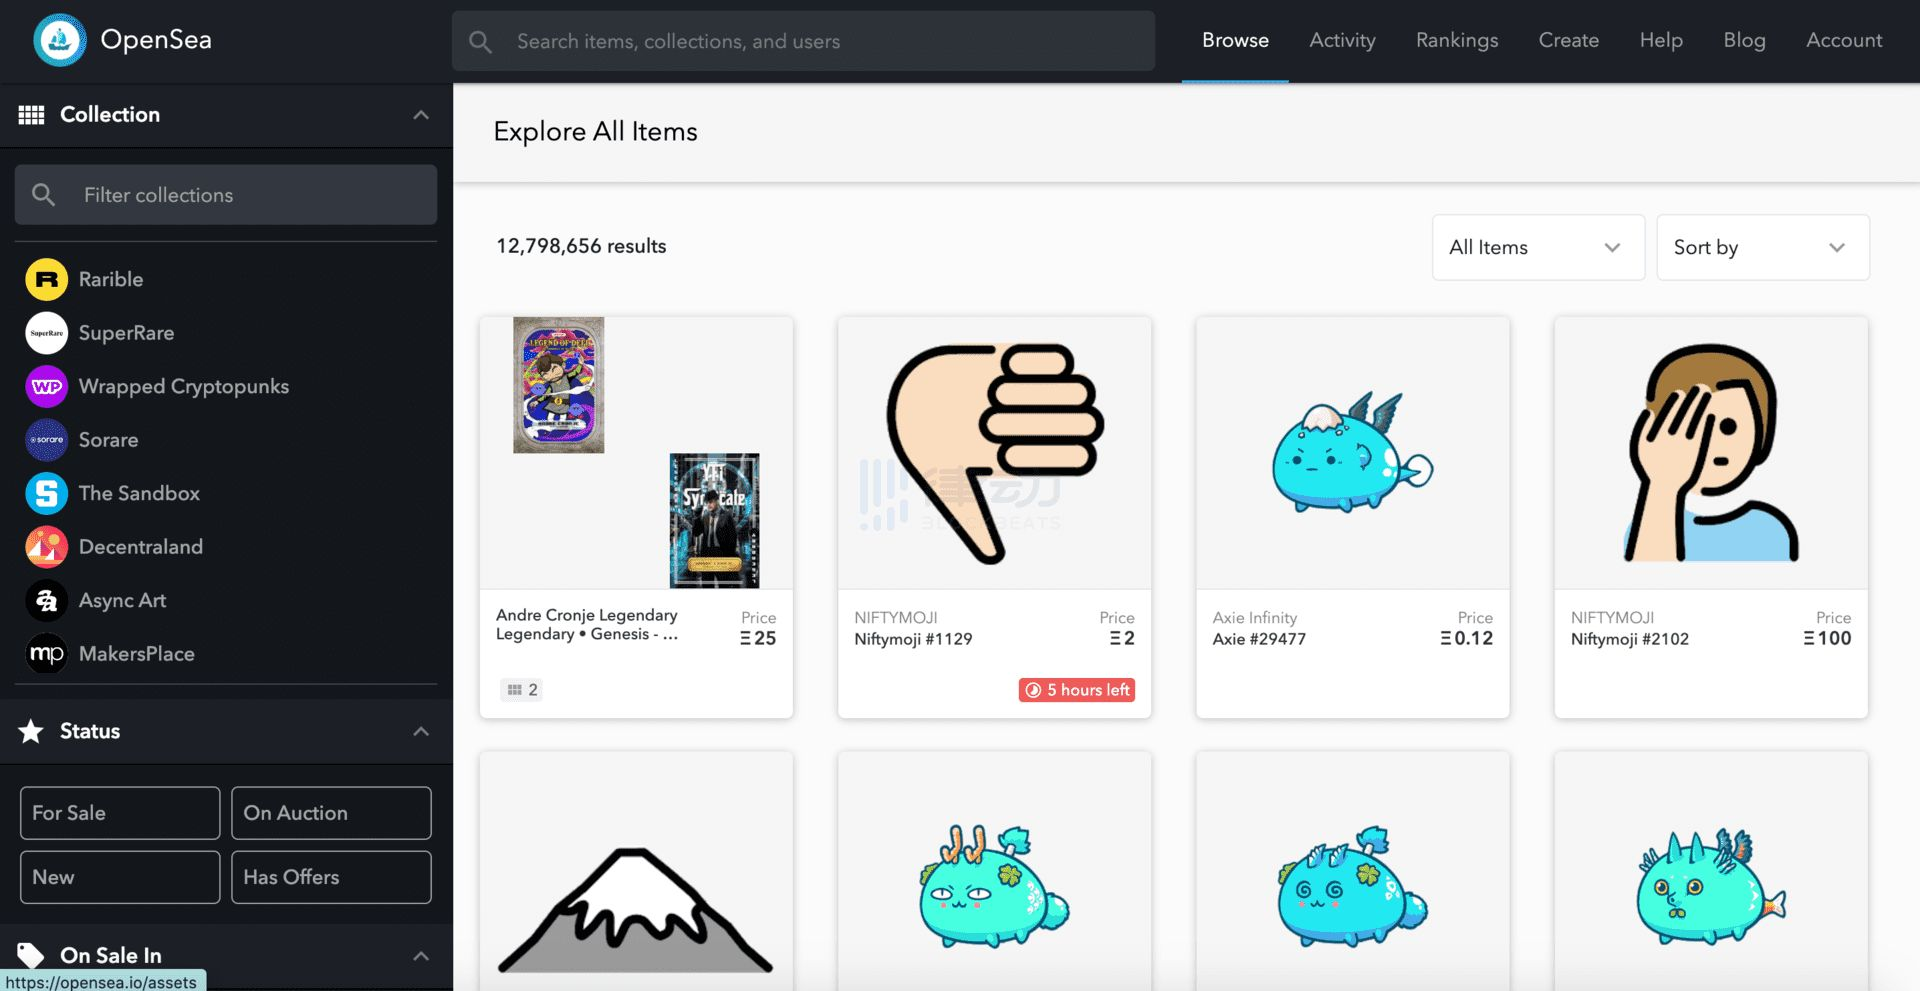Select the Sorare collection icon
Screen dimensions: 1920x991
click(x=46, y=440)
